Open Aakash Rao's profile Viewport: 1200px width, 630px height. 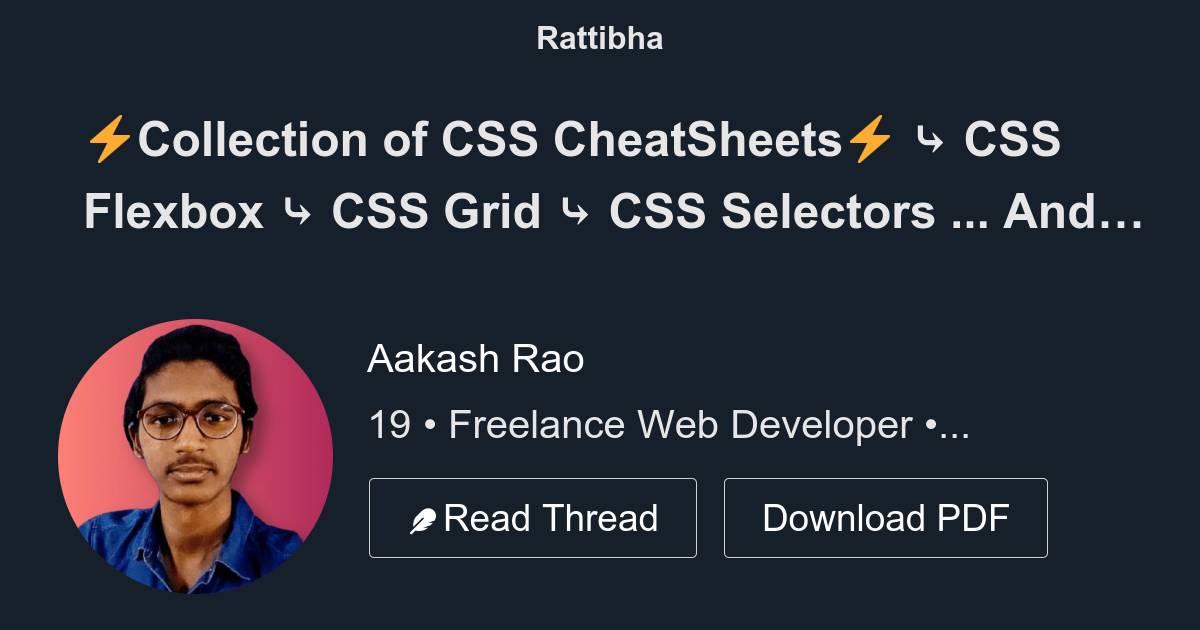(477, 358)
